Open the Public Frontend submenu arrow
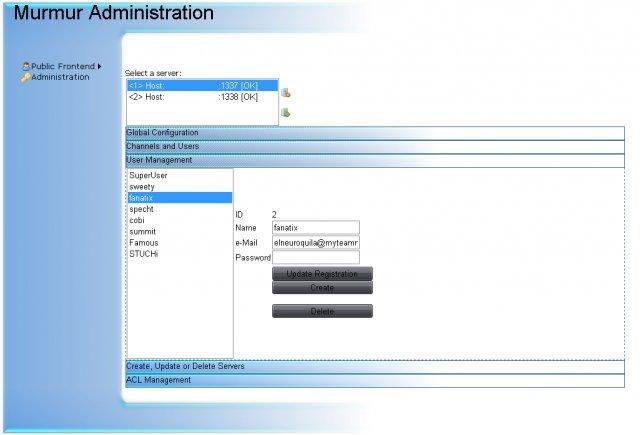Screen dimensions: 640x435 (99, 66)
